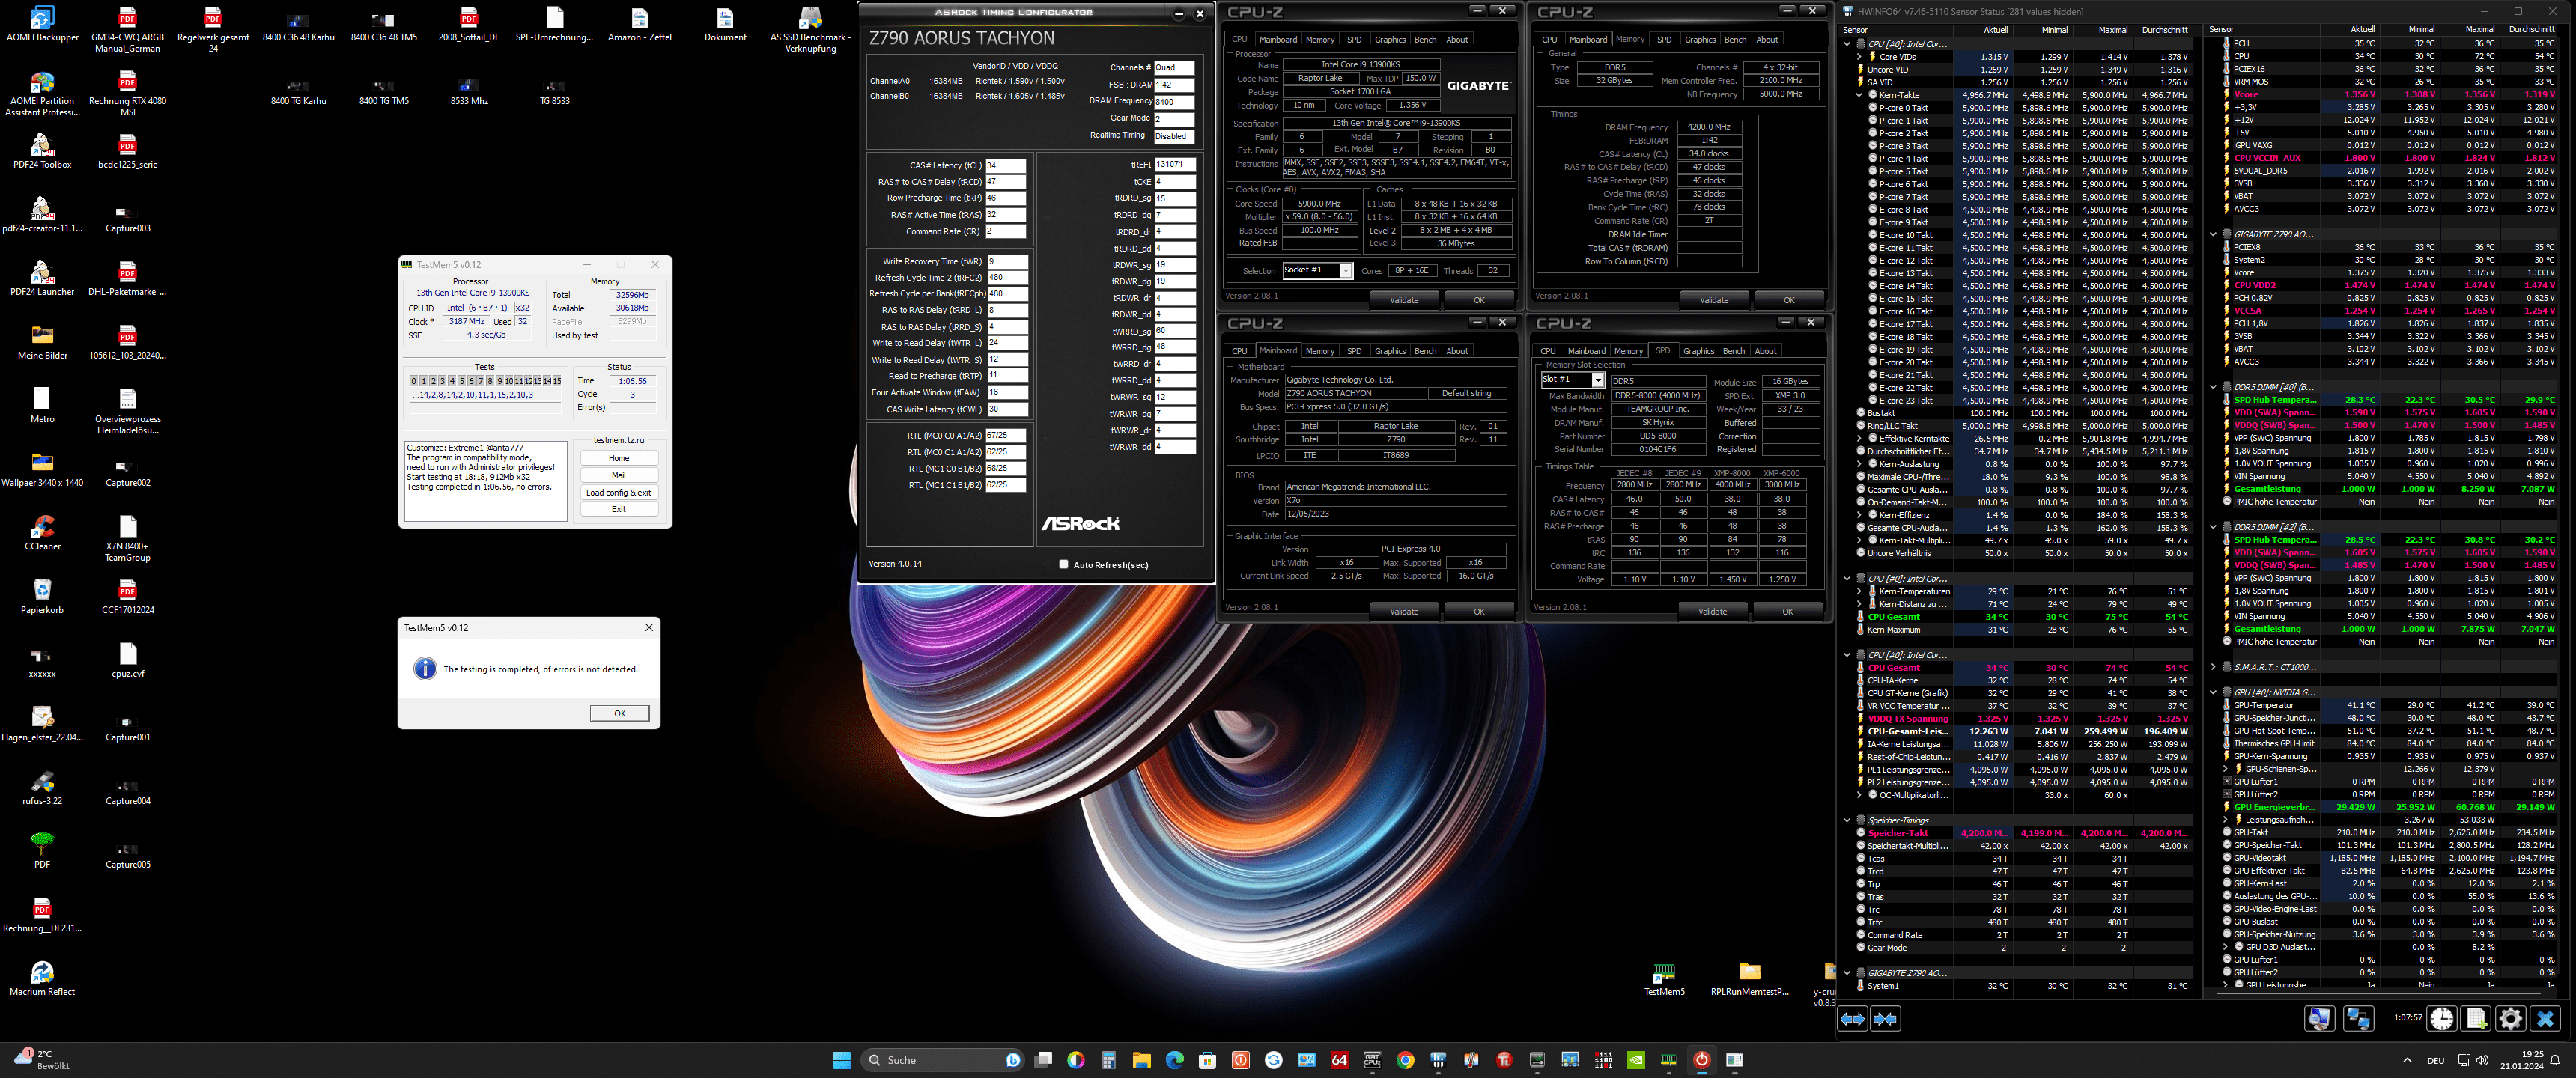Viewport: 2576px width, 1078px height.
Task: Click OK in TestMem5 completion dialog
Action: point(619,713)
